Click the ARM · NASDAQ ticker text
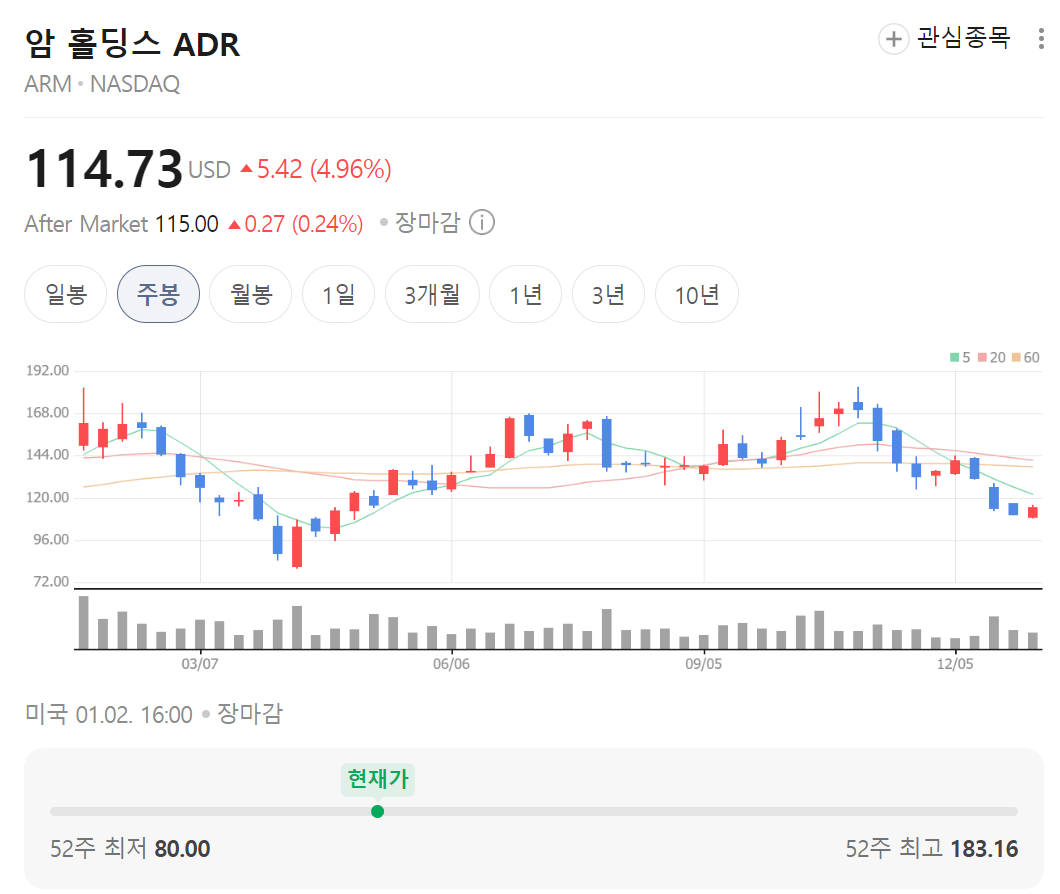The width and height of the screenshot is (1060, 894). point(102,84)
